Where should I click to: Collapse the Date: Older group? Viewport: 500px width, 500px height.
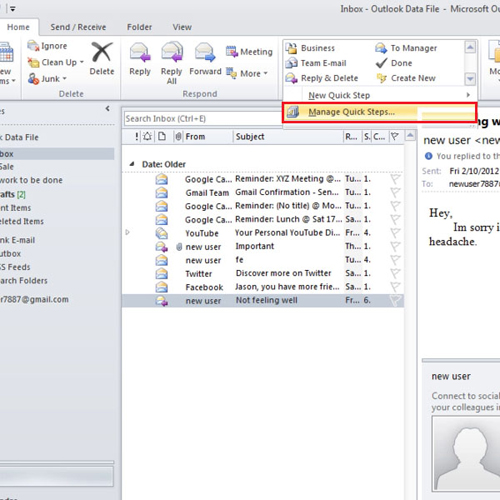[x=132, y=164]
